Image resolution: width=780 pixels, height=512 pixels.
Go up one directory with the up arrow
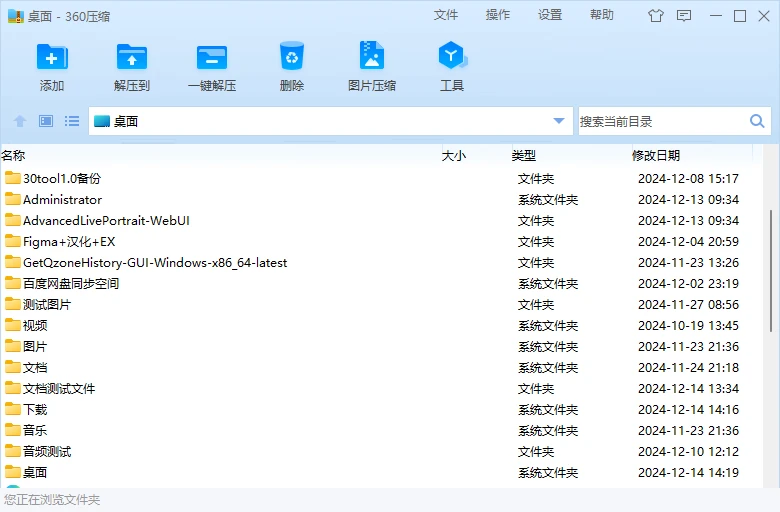20,121
